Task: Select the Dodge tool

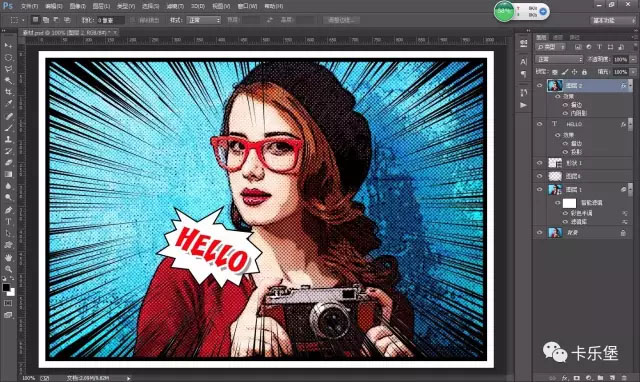Action: [8, 198]
